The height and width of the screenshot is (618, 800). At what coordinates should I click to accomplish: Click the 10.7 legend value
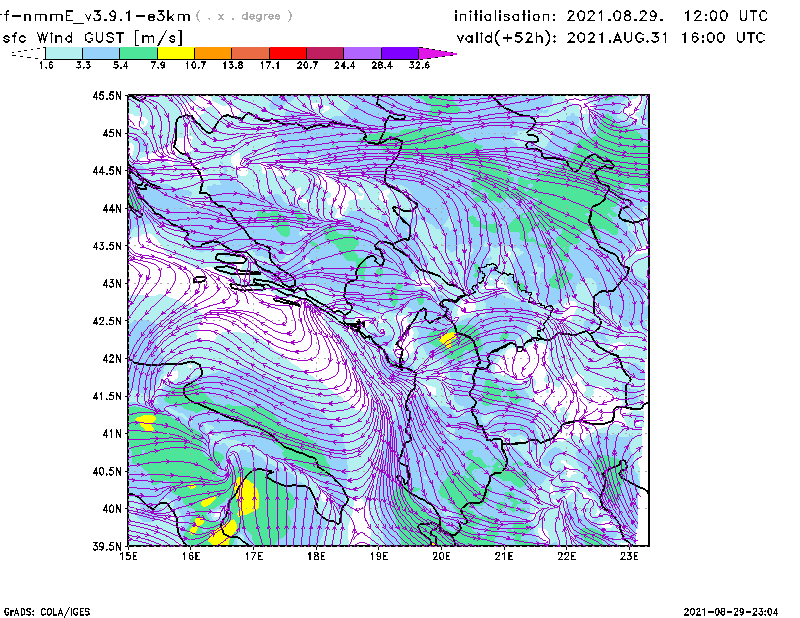click(x=195, y=65)
